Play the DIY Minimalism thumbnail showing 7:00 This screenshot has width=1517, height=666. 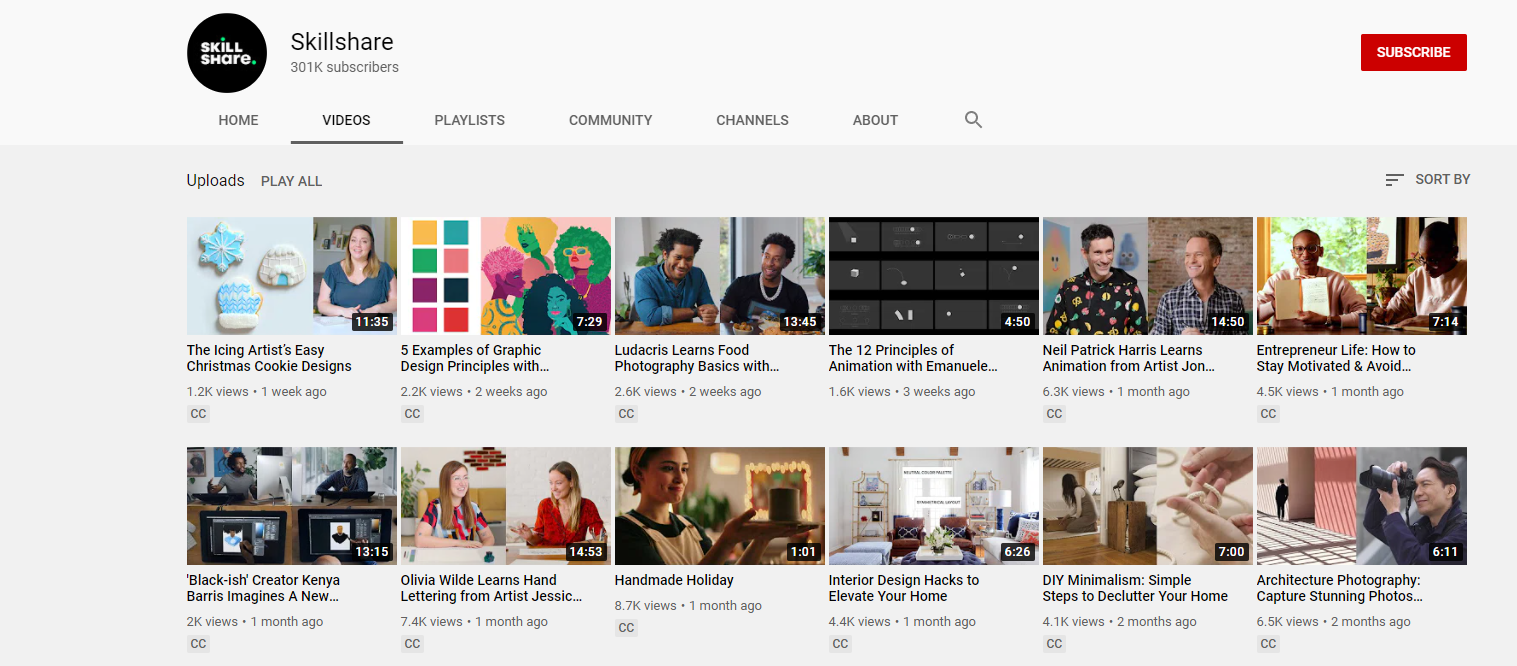tap(1148, 506)
